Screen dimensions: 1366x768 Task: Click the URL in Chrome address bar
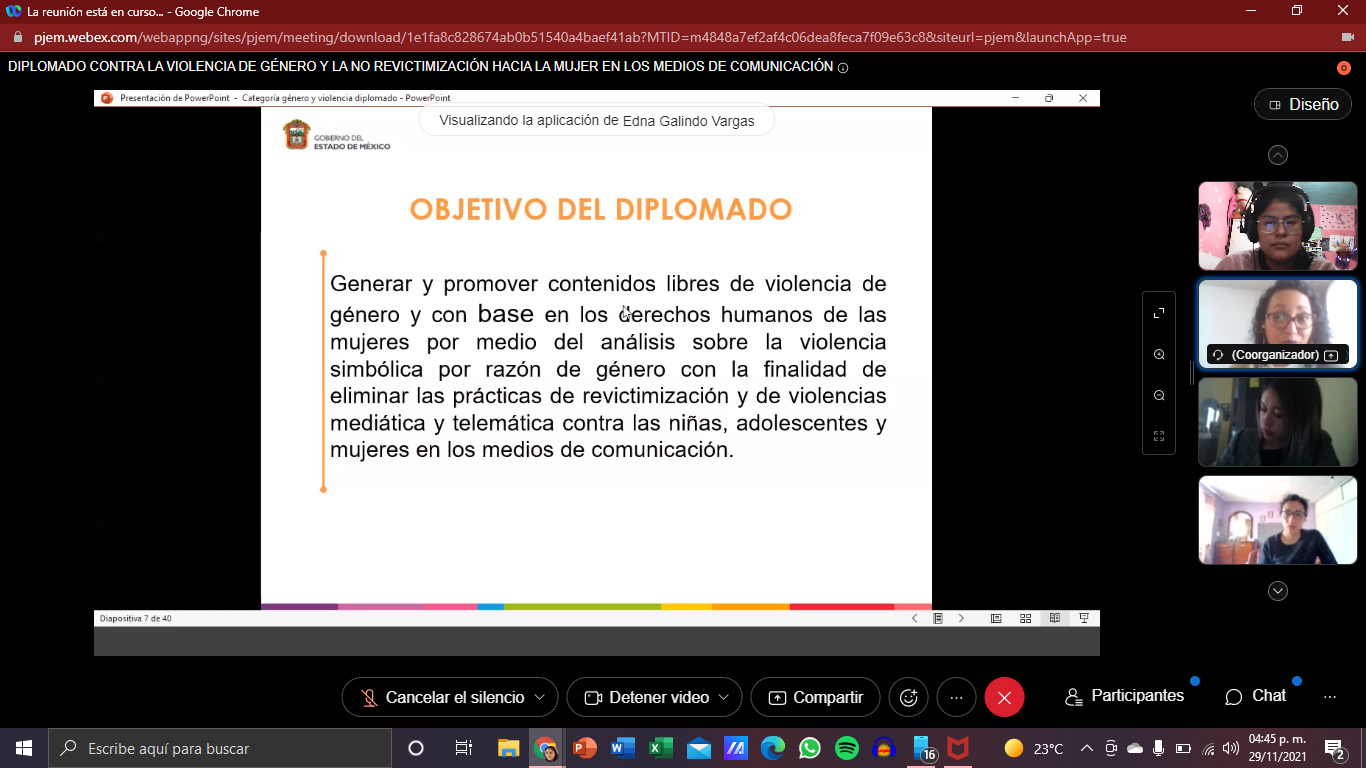click(x=580, y=37)
